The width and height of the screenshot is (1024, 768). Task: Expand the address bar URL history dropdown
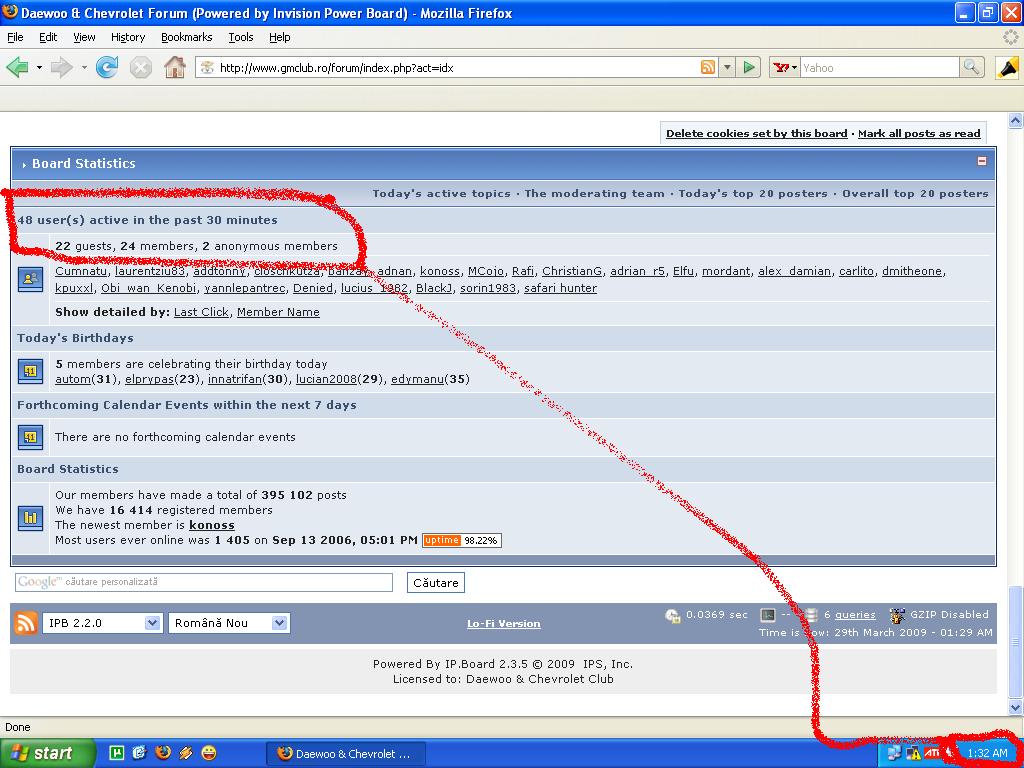[728, 67]
